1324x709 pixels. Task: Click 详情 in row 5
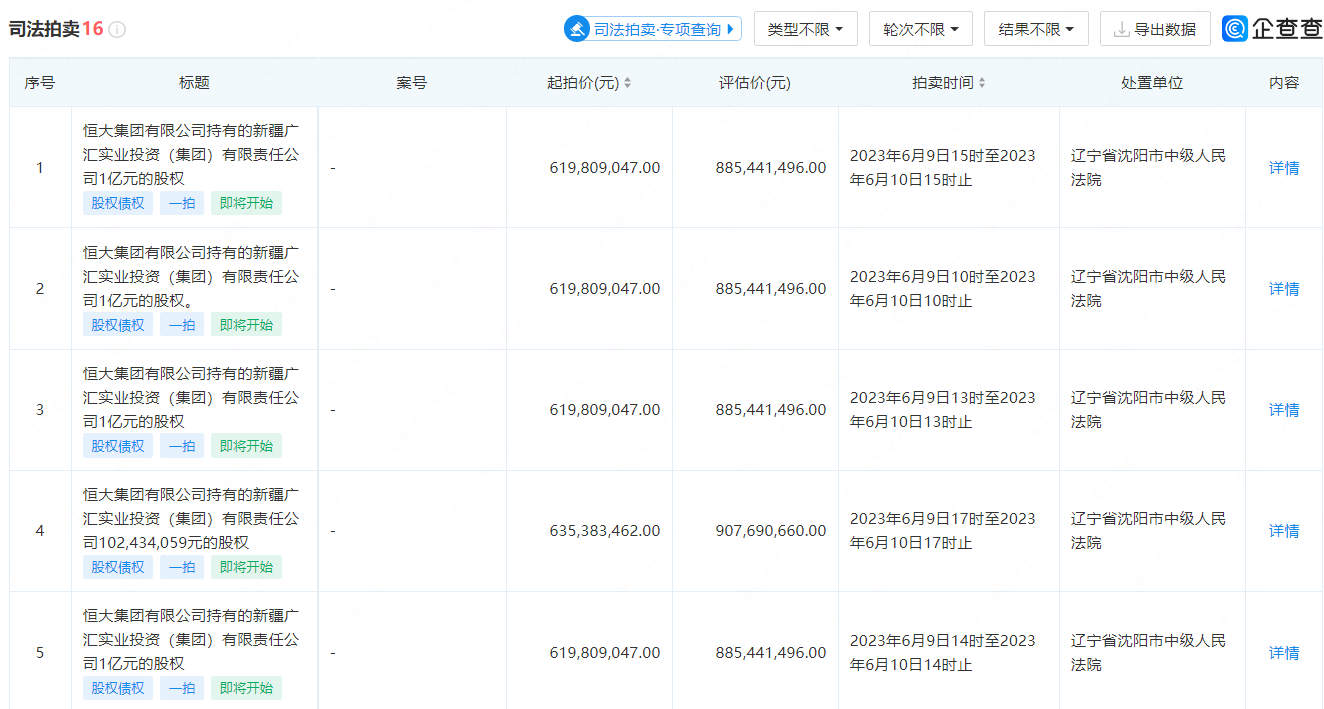[x=1284, y=653]
